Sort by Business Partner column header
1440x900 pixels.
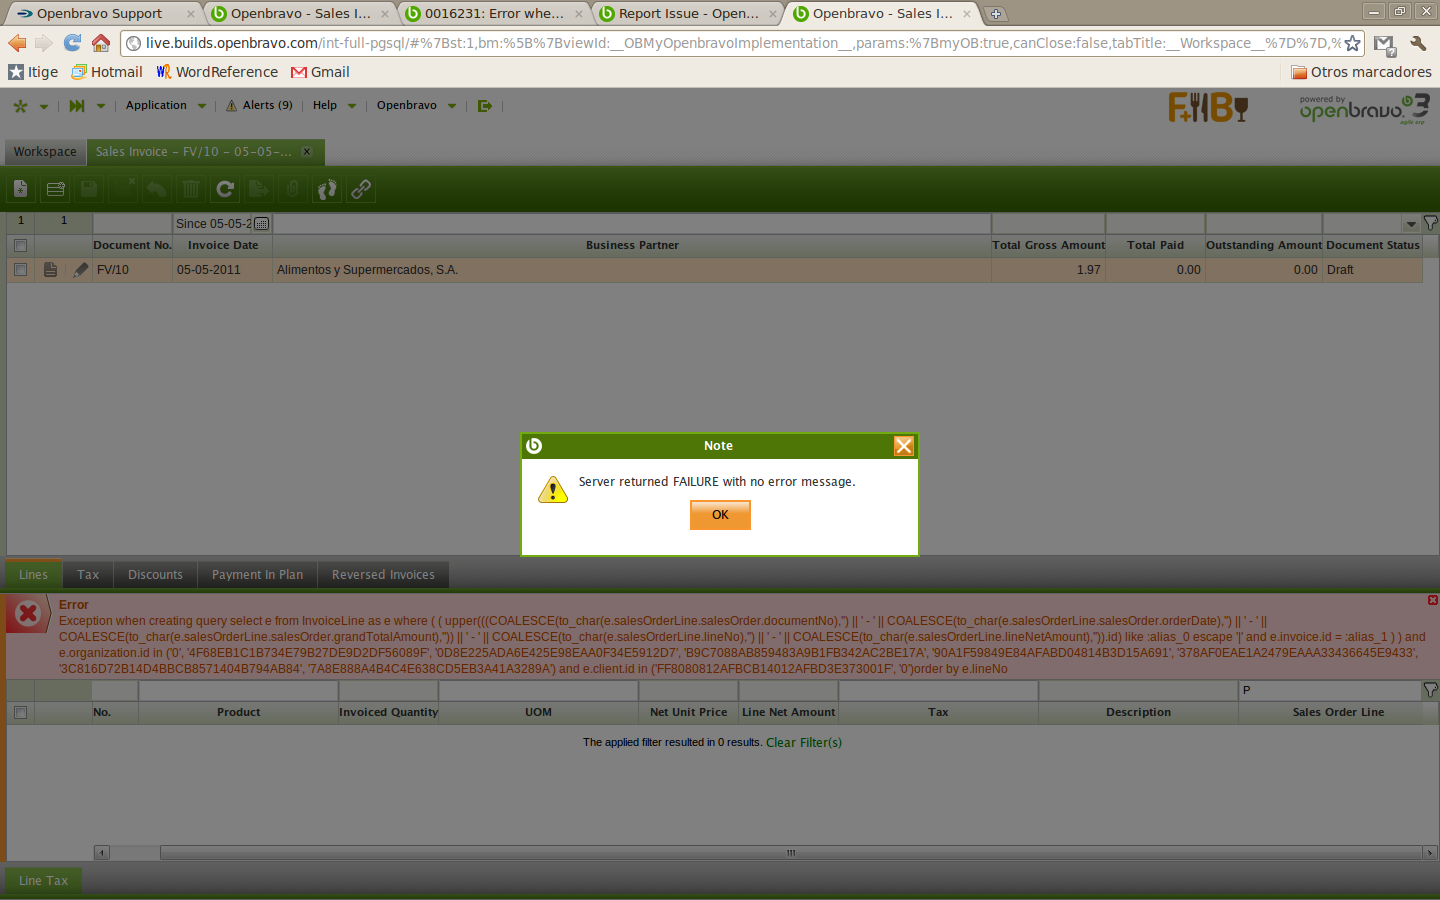632,245
